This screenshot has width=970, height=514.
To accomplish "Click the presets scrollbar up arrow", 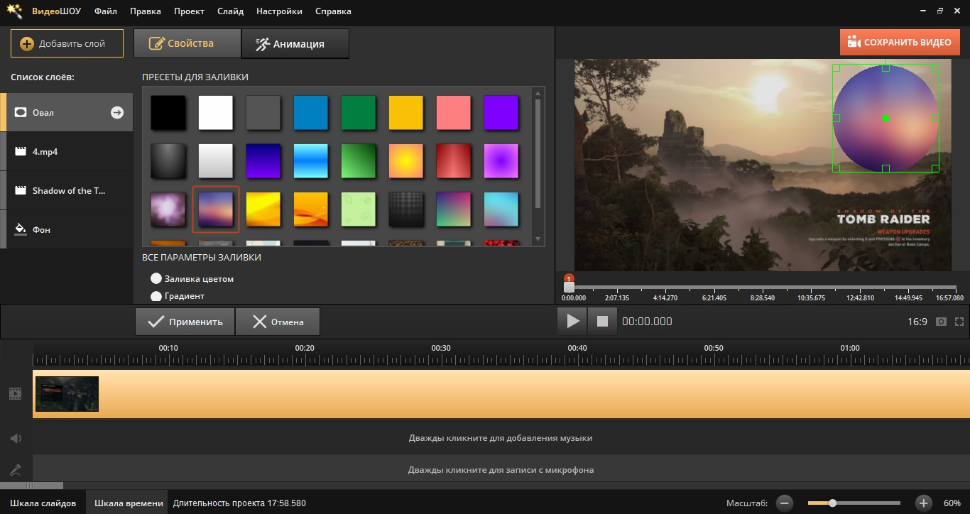I will click(x=538, y=93).
